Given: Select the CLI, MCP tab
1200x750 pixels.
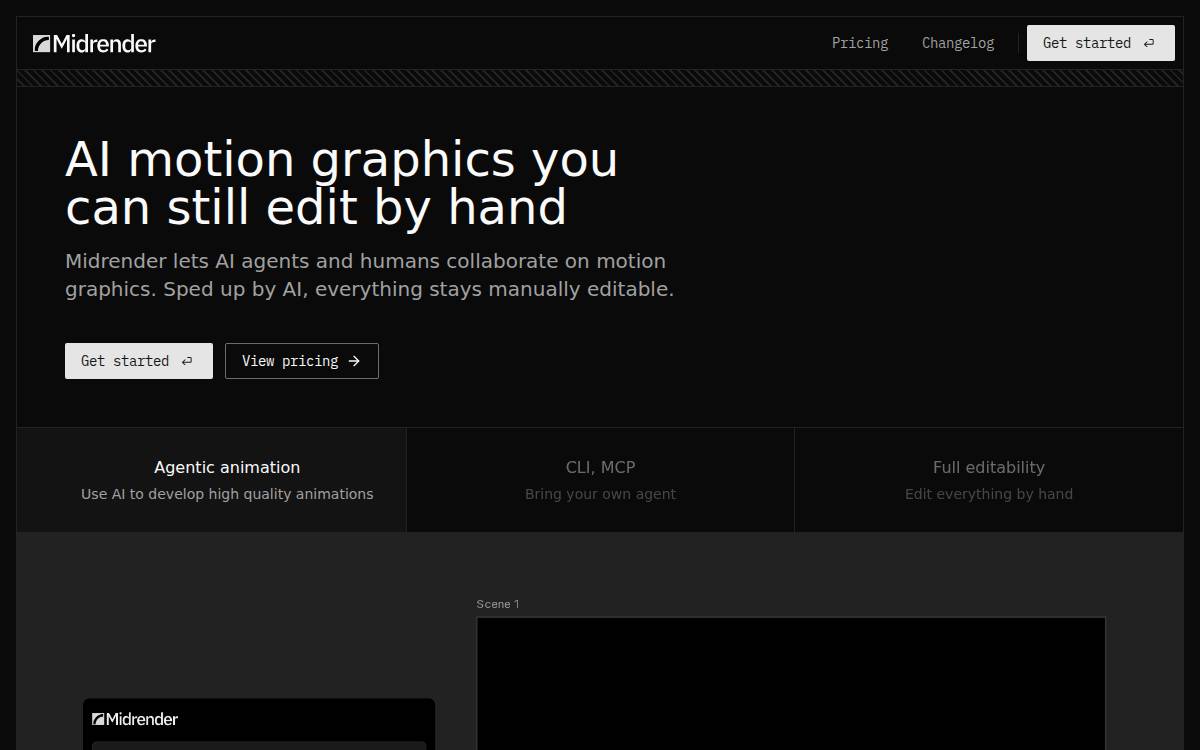Looking at the screenshot, I should coord(600,480).
